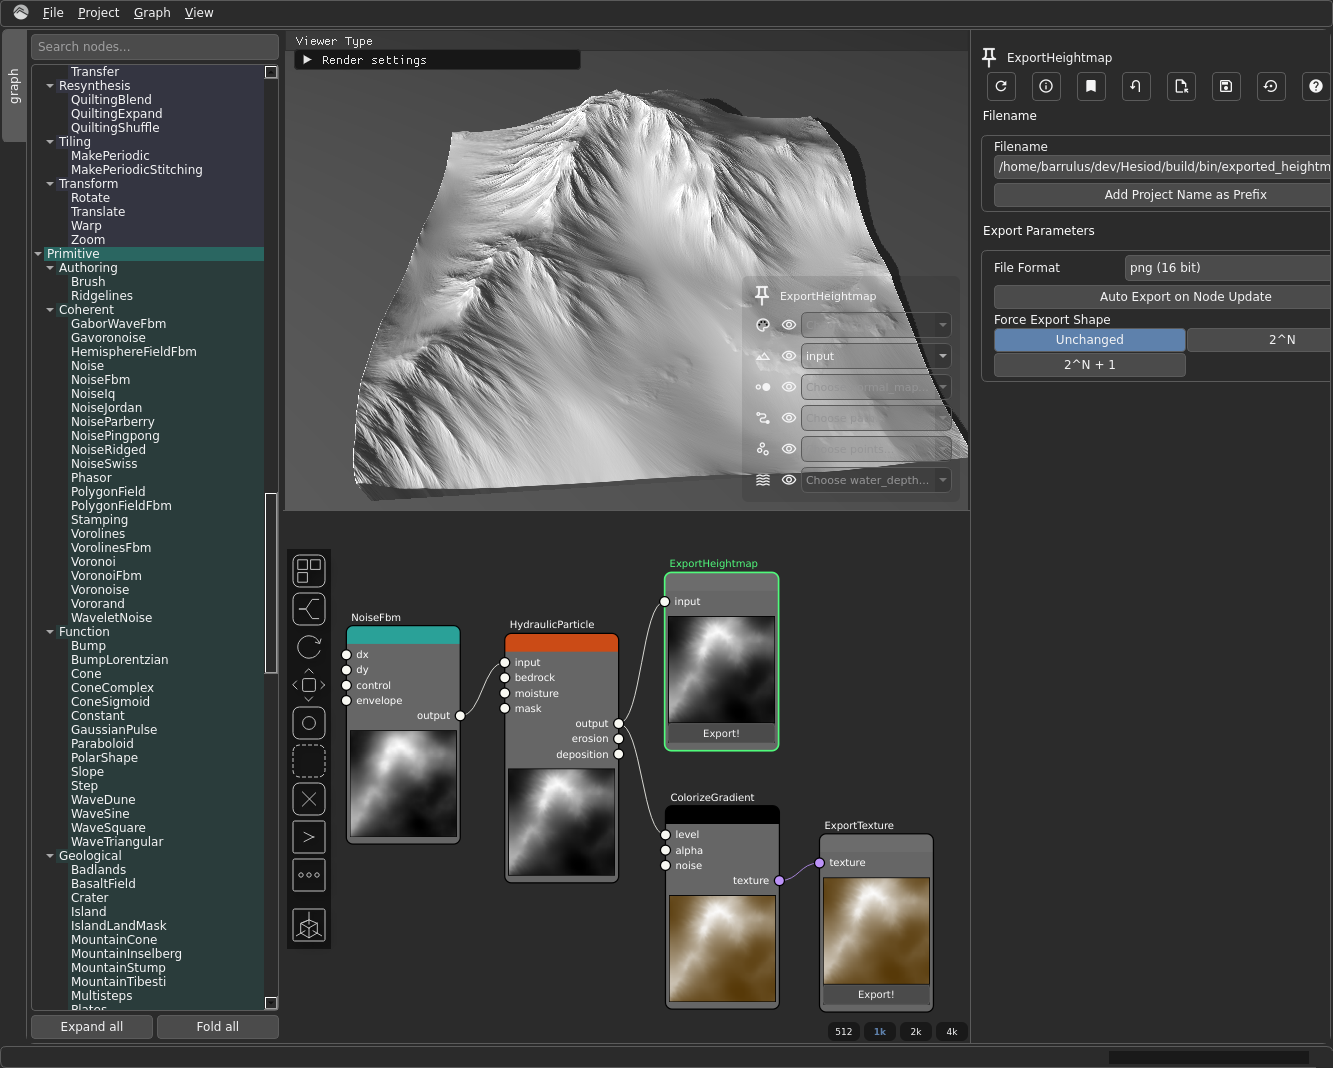Click the X clear icon in graph toolbar

(x=309, y=799)
